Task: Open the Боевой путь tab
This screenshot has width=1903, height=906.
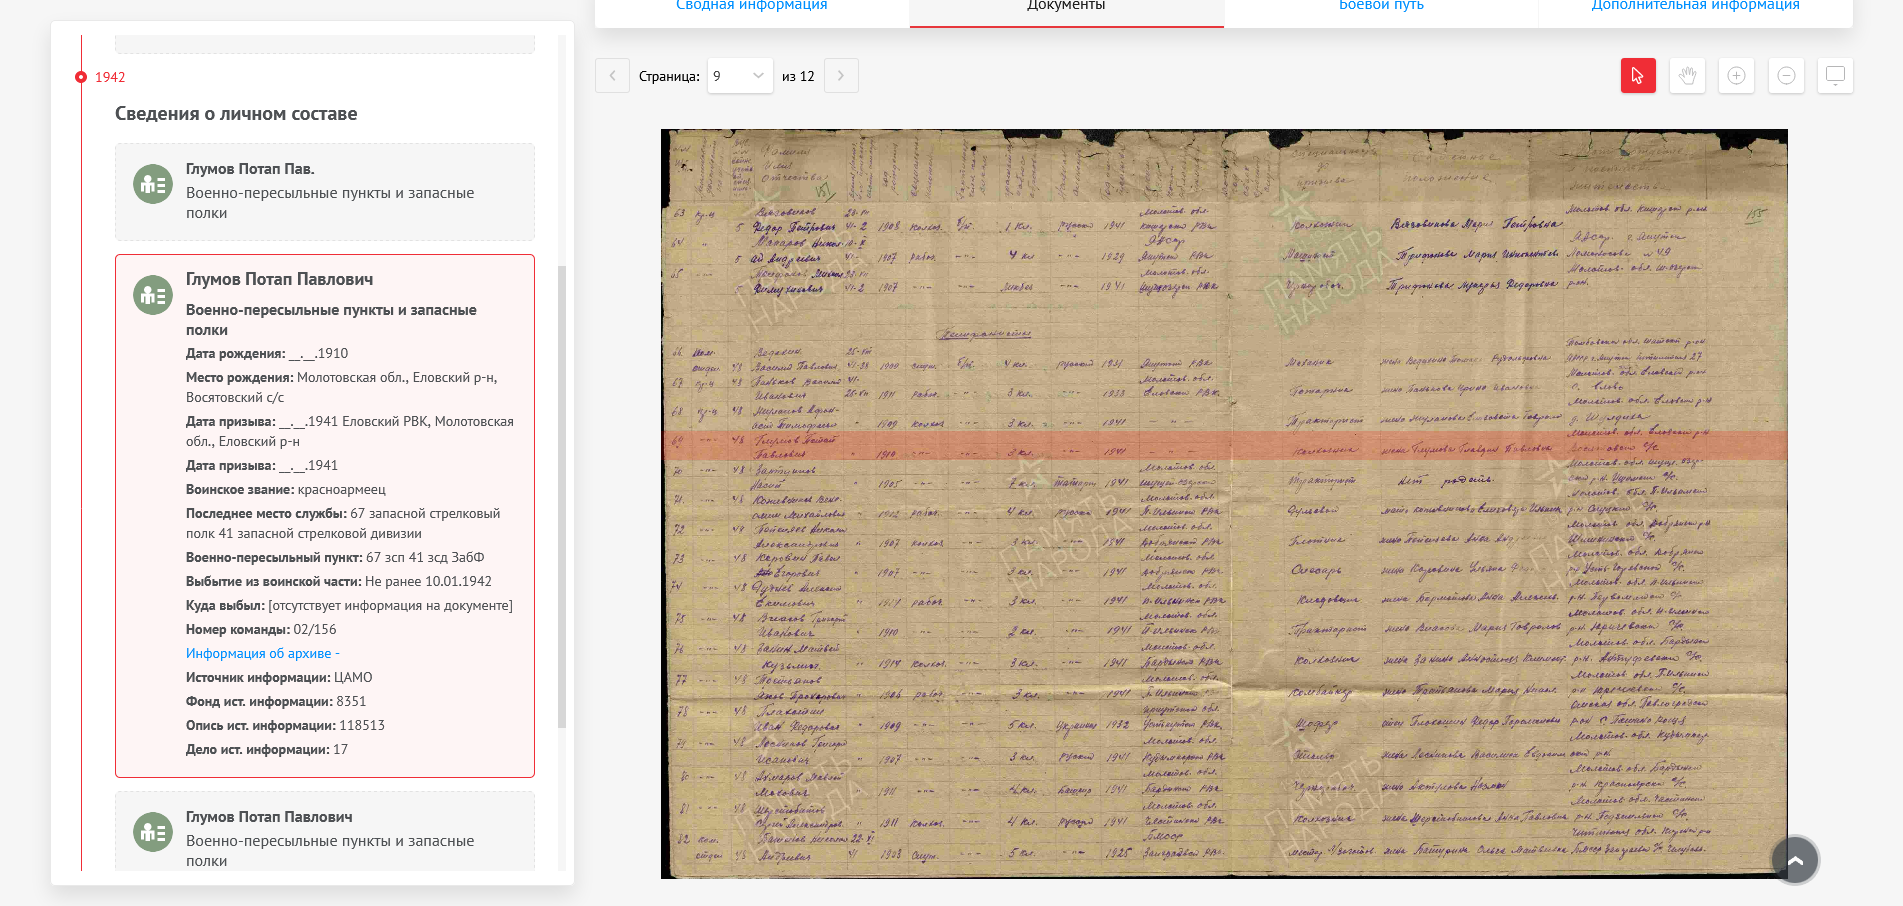Action: [1381, 6]
